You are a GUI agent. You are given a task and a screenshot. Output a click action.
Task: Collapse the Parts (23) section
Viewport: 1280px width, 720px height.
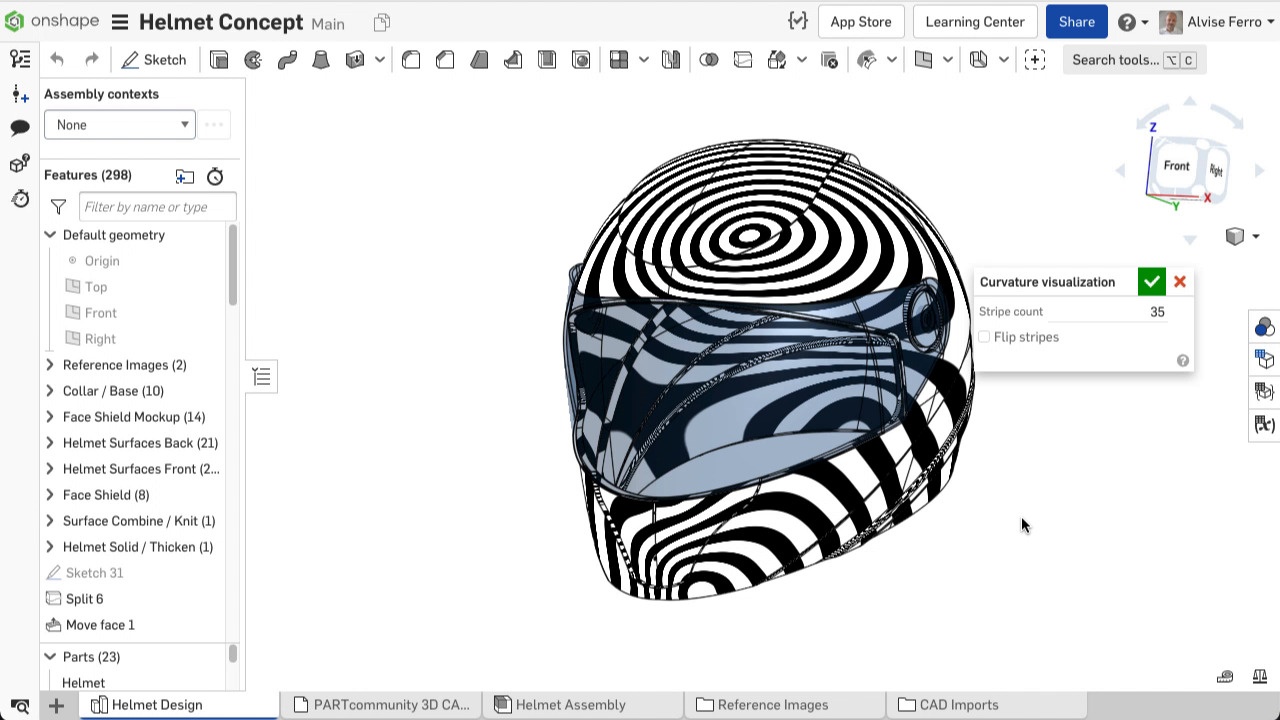[x=50, y=657]
